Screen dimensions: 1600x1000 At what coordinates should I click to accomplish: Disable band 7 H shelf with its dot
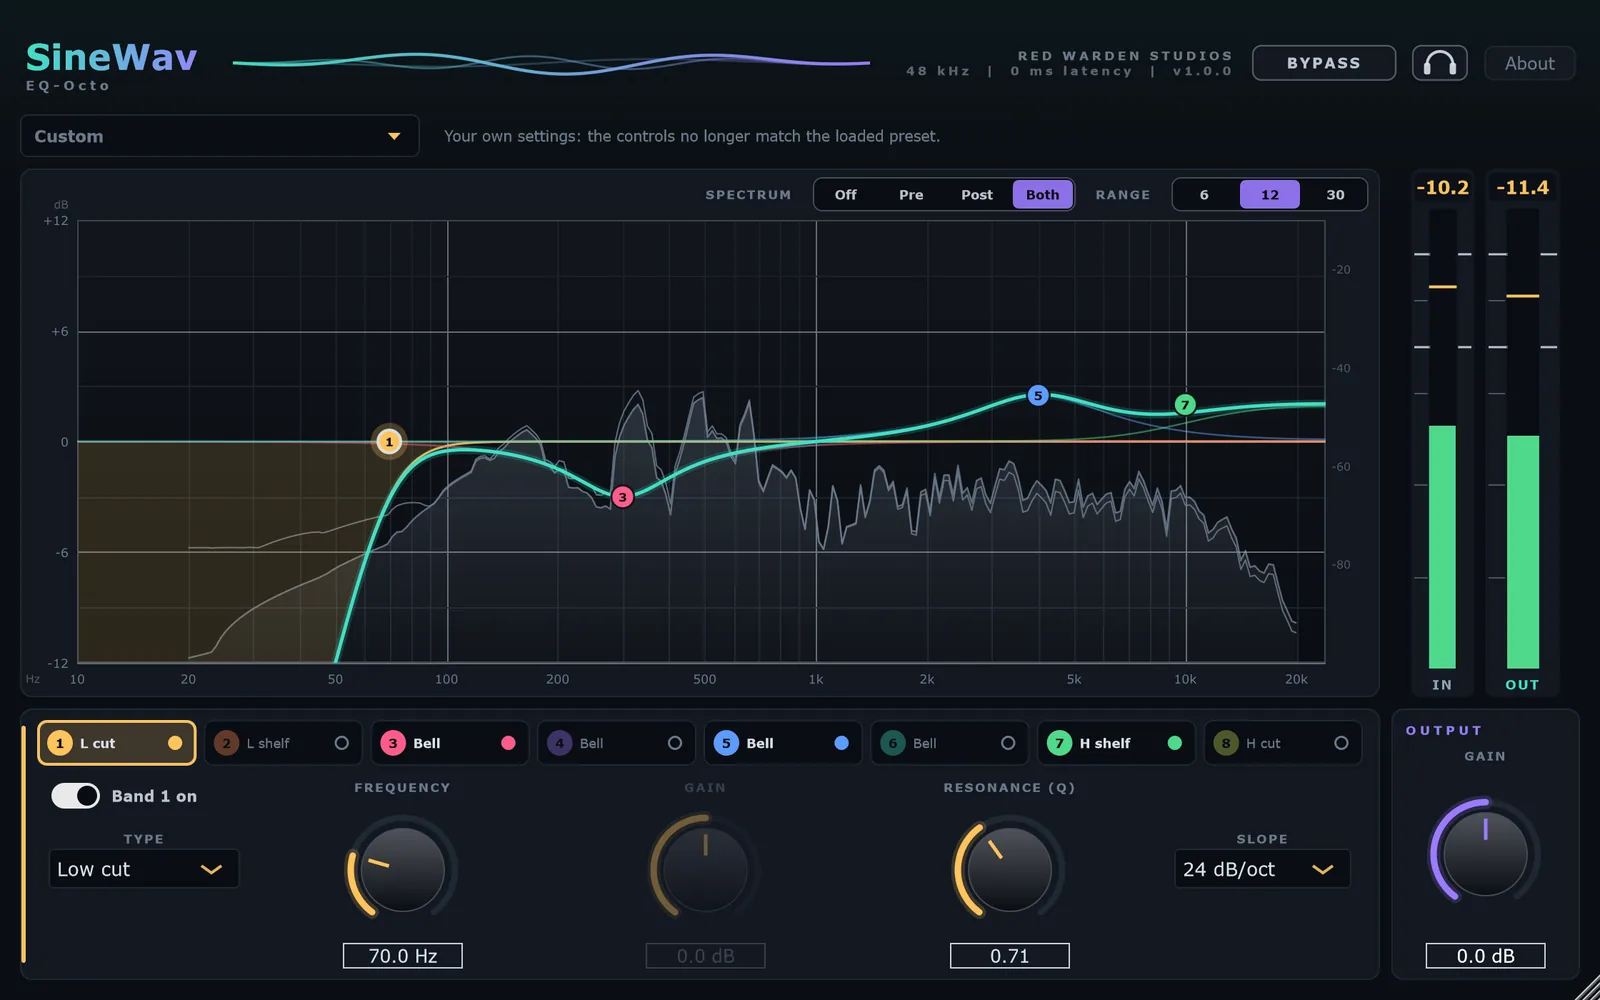point(1175,743)
